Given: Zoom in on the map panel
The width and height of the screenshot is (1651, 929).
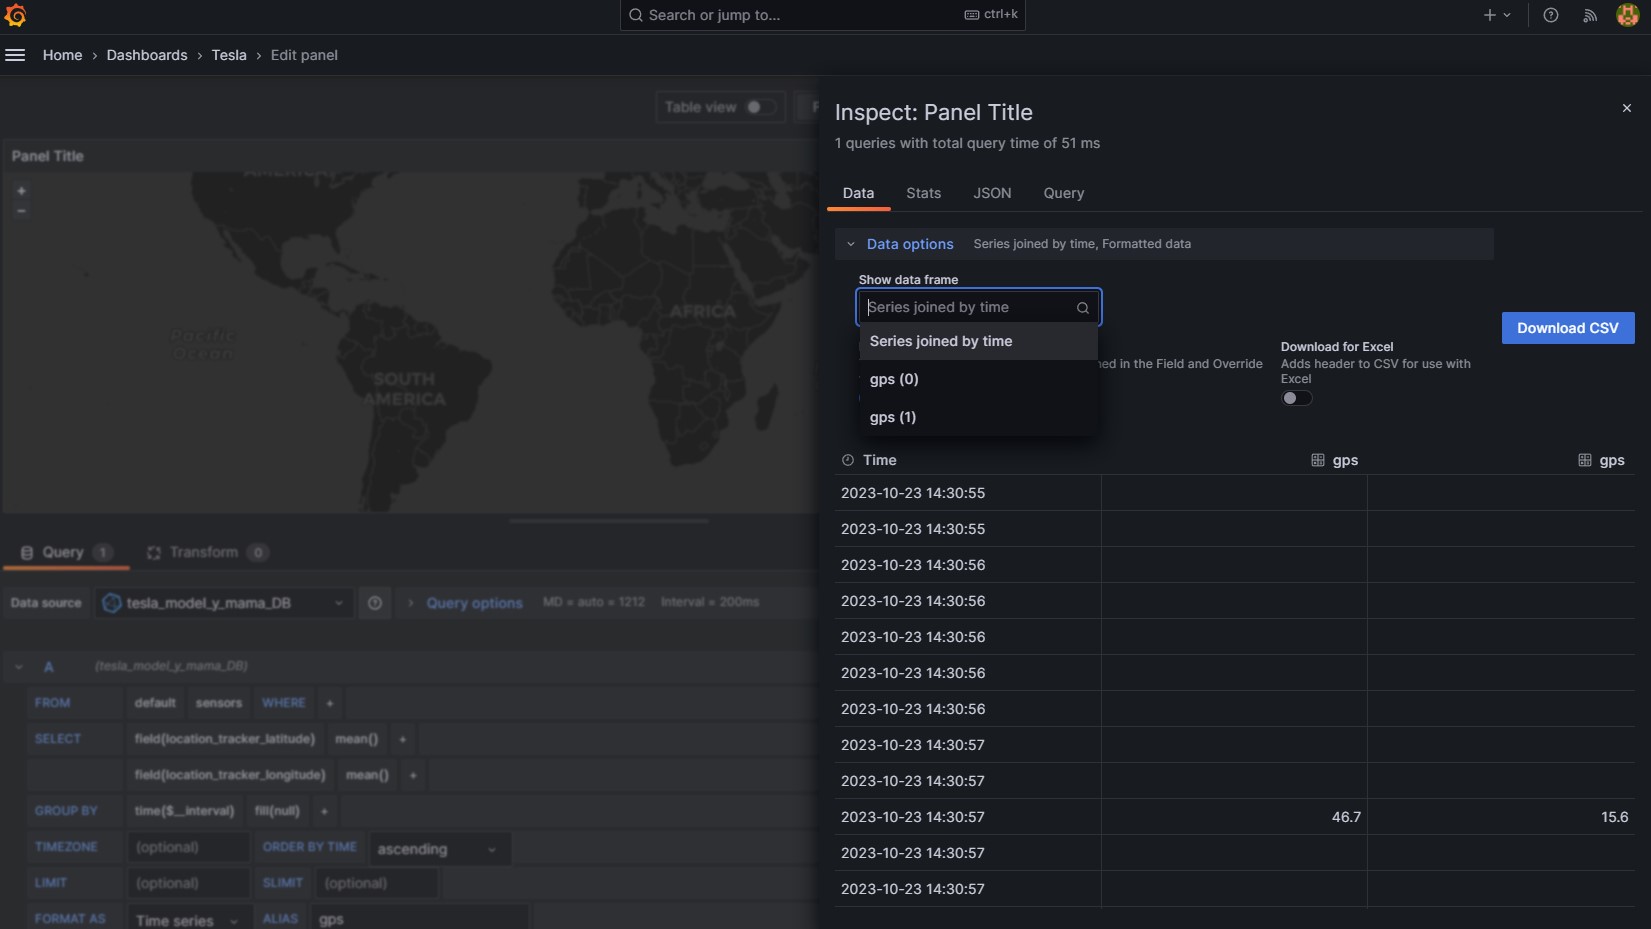Looking at the screenshot, I should coord(21,191).
